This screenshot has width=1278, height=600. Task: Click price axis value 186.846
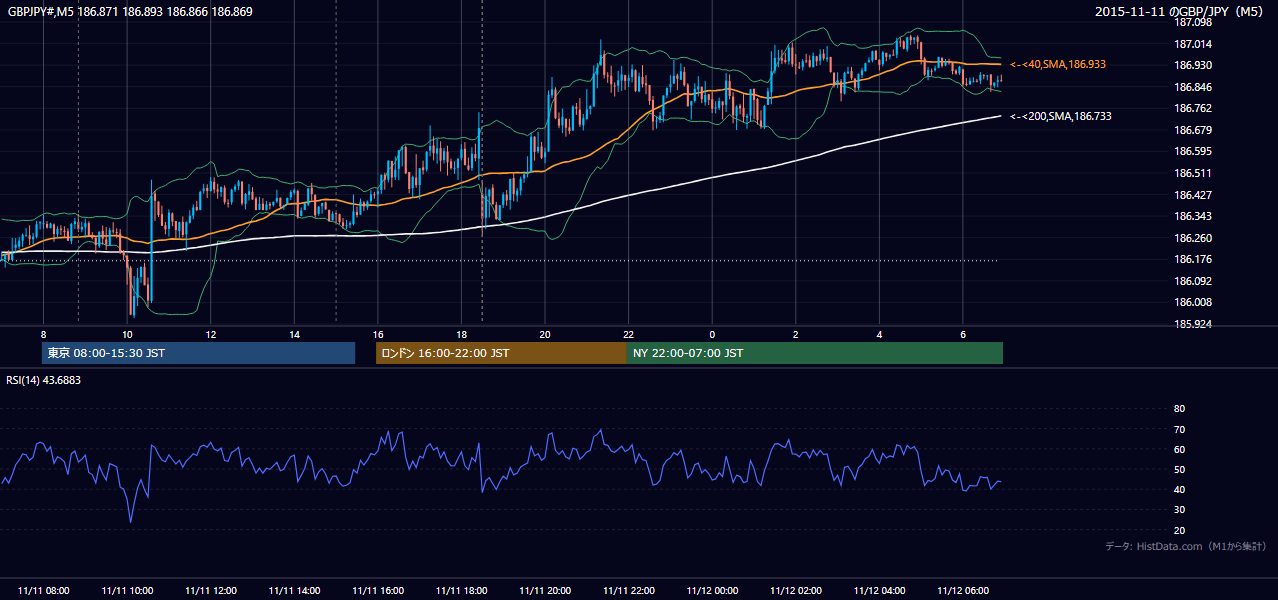1192,87
